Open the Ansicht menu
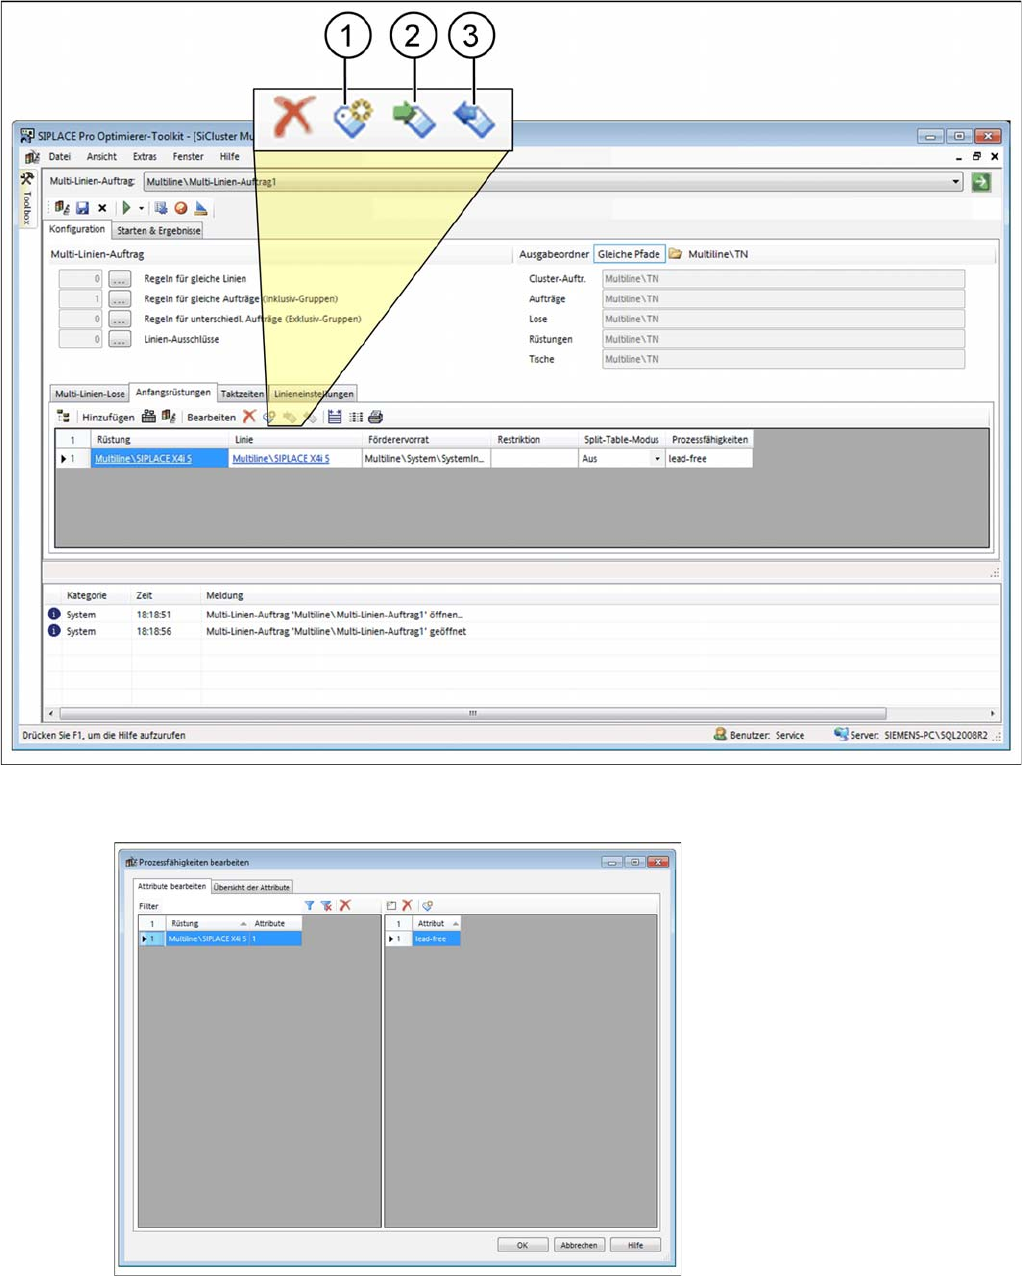 point(101,157)
